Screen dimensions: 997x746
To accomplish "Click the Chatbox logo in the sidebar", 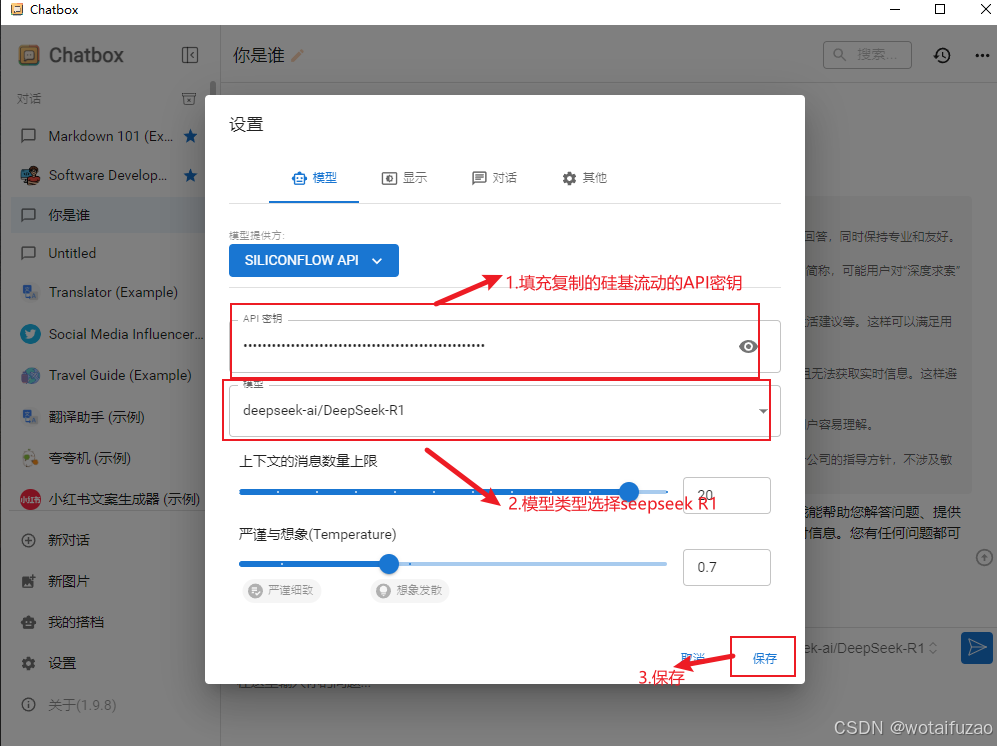I will point(29,55).
